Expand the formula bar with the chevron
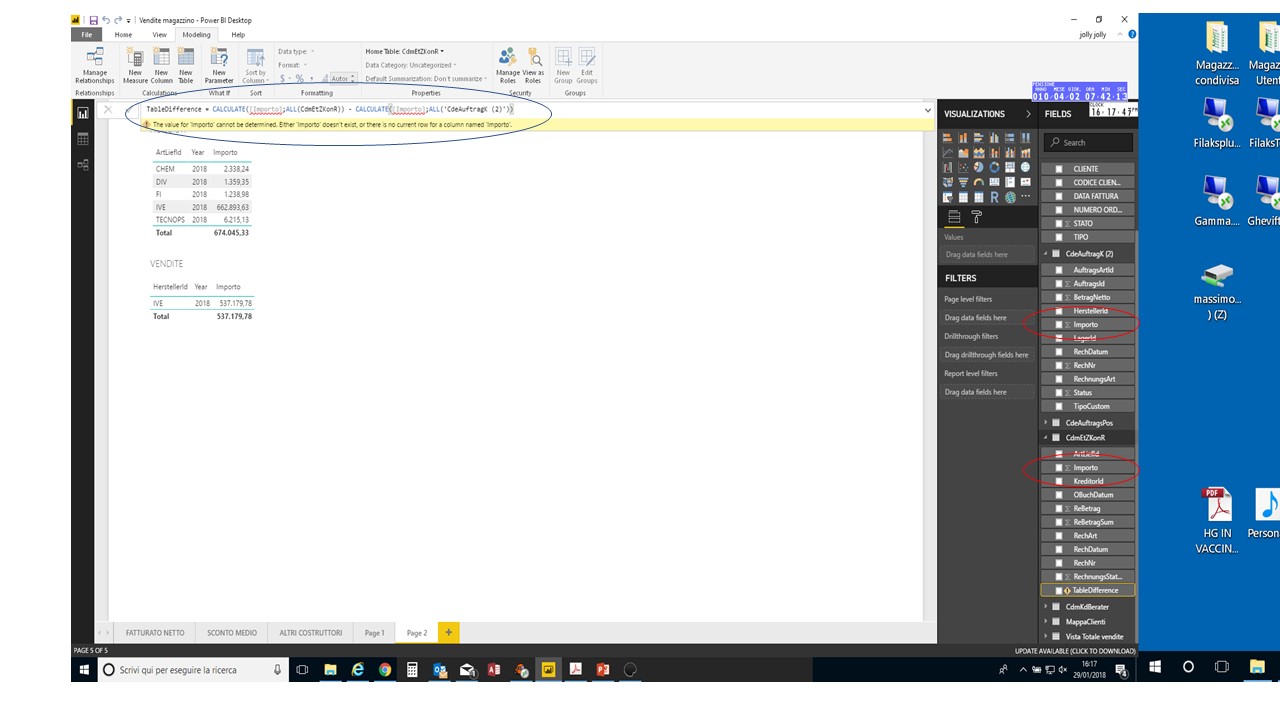This screenshot has width=1280, height=720. coord(928,110)
